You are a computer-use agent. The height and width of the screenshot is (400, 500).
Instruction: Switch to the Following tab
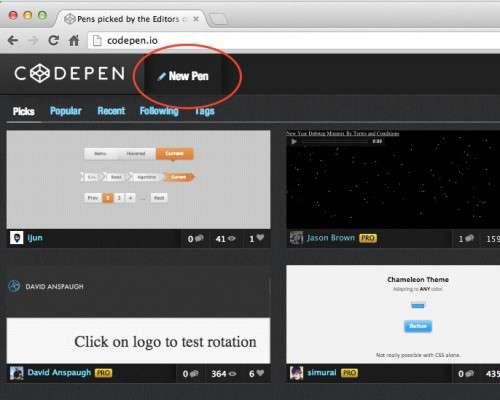[x=159, y=111]
